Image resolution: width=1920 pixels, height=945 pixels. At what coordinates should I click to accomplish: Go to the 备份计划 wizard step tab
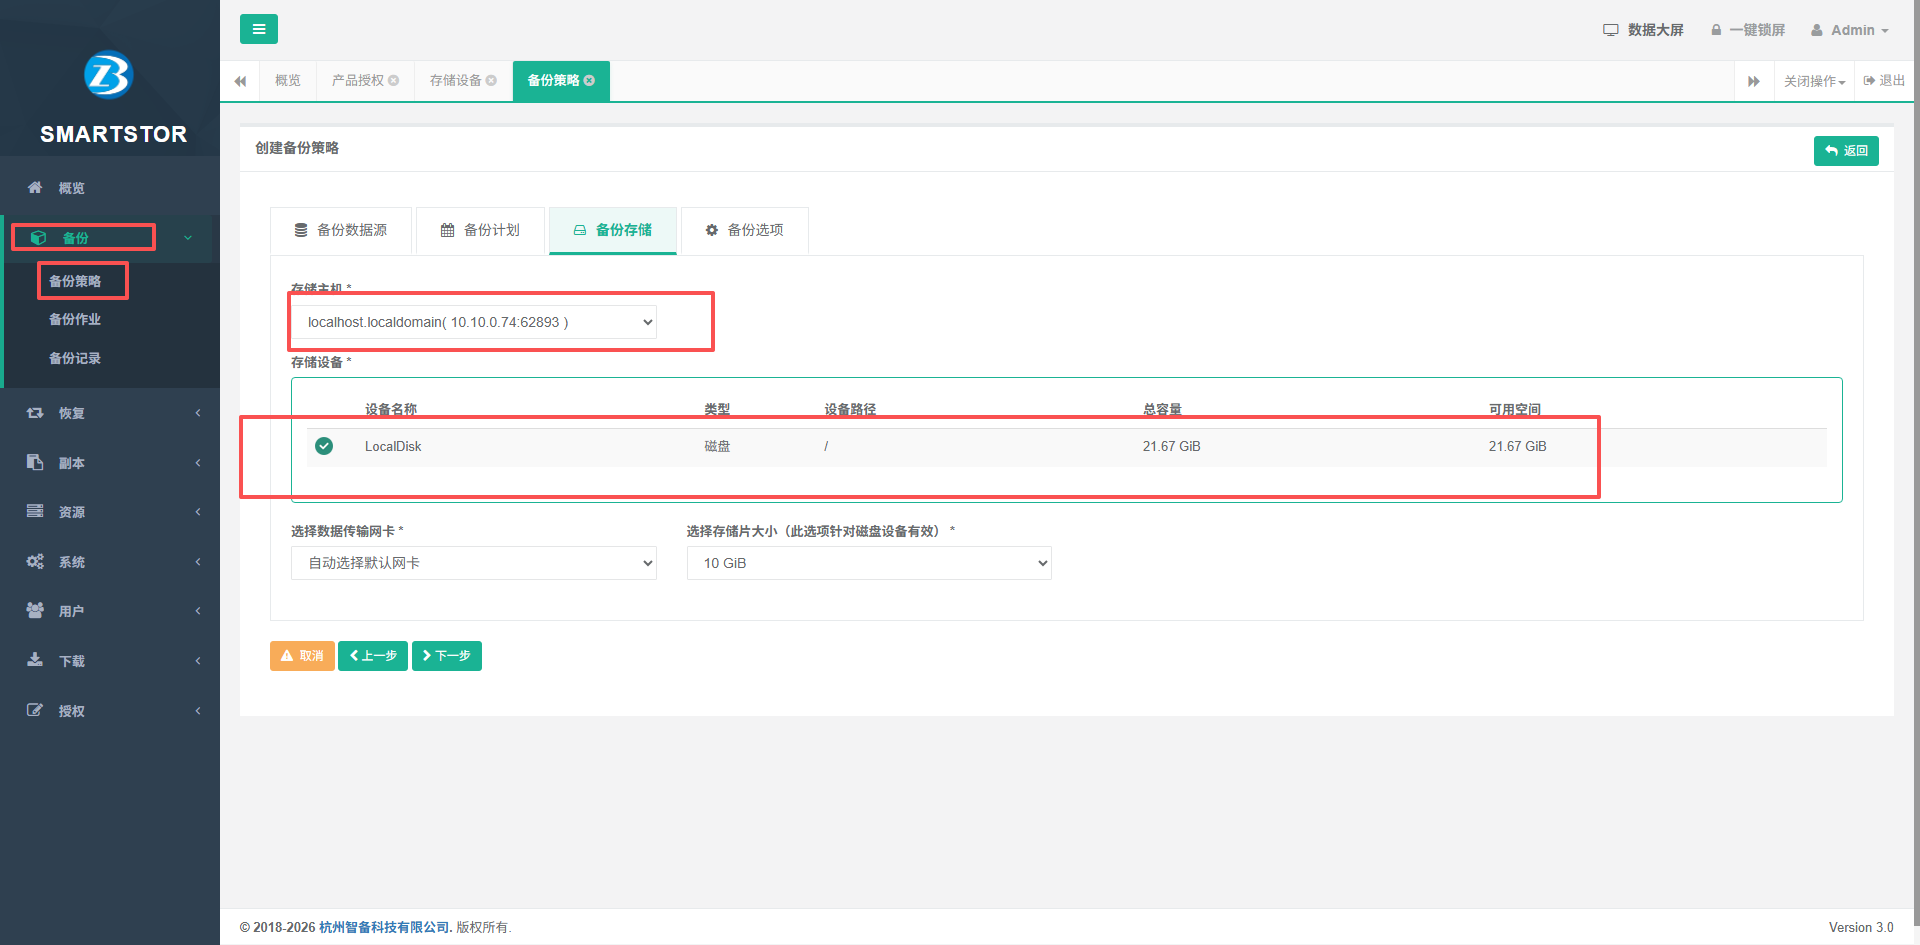click(480, 230)
